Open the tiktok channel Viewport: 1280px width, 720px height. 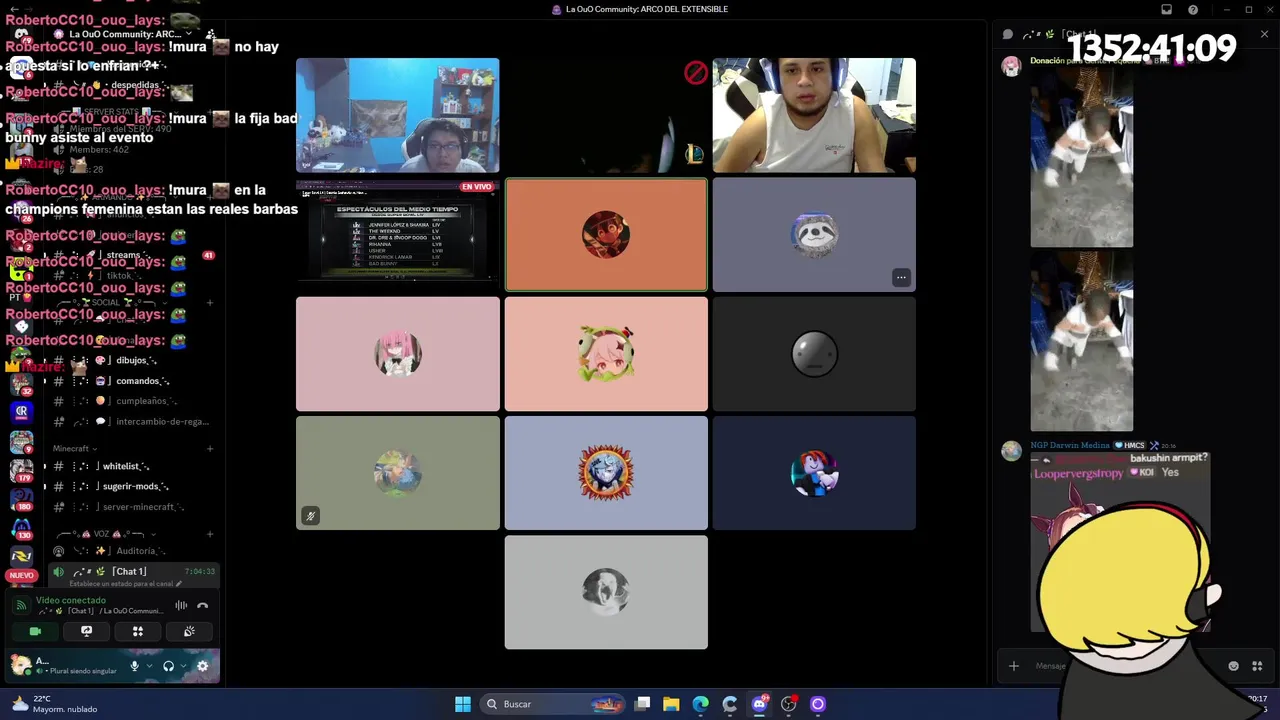(x=132, y=275)
